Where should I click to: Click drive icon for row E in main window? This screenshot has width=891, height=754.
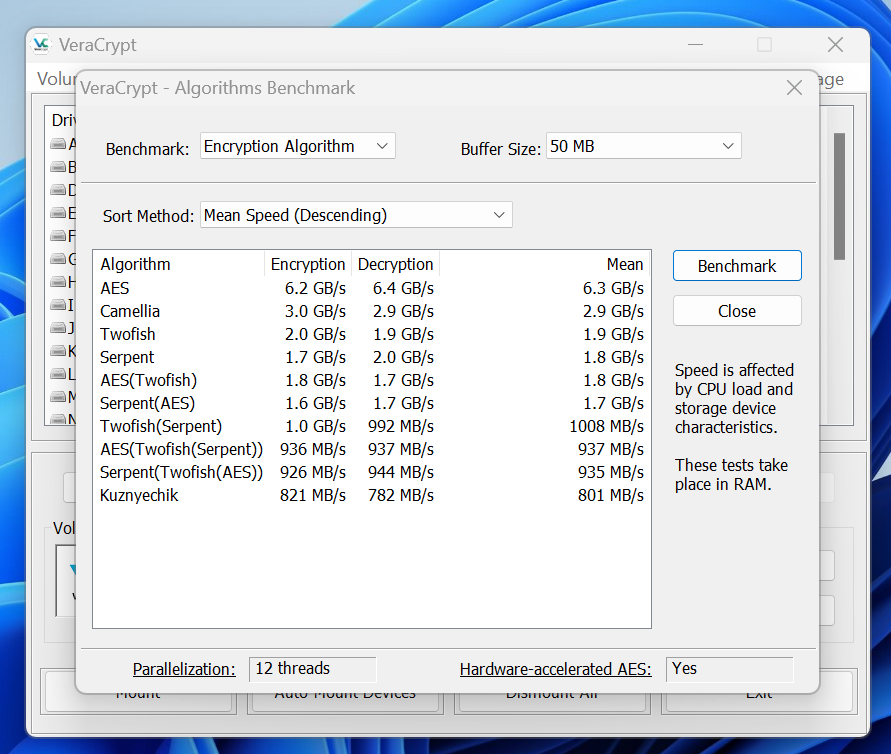tap(58, 213)
